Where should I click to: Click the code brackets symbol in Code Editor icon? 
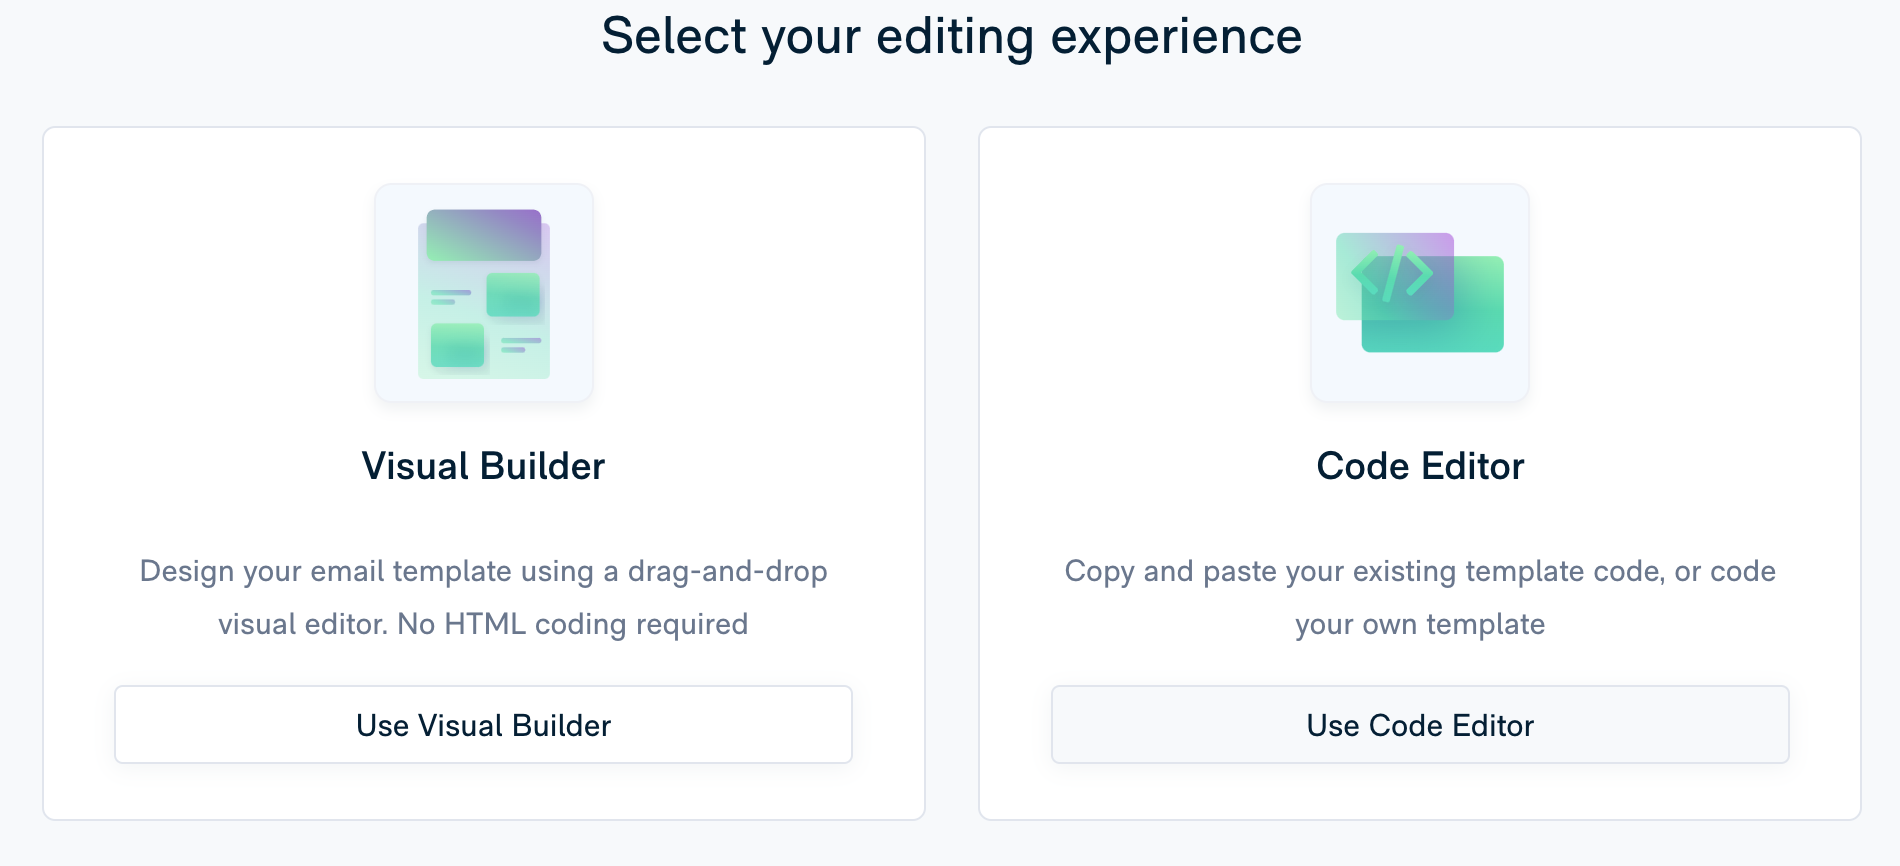pyautogui.click(x=1392, y=274)
